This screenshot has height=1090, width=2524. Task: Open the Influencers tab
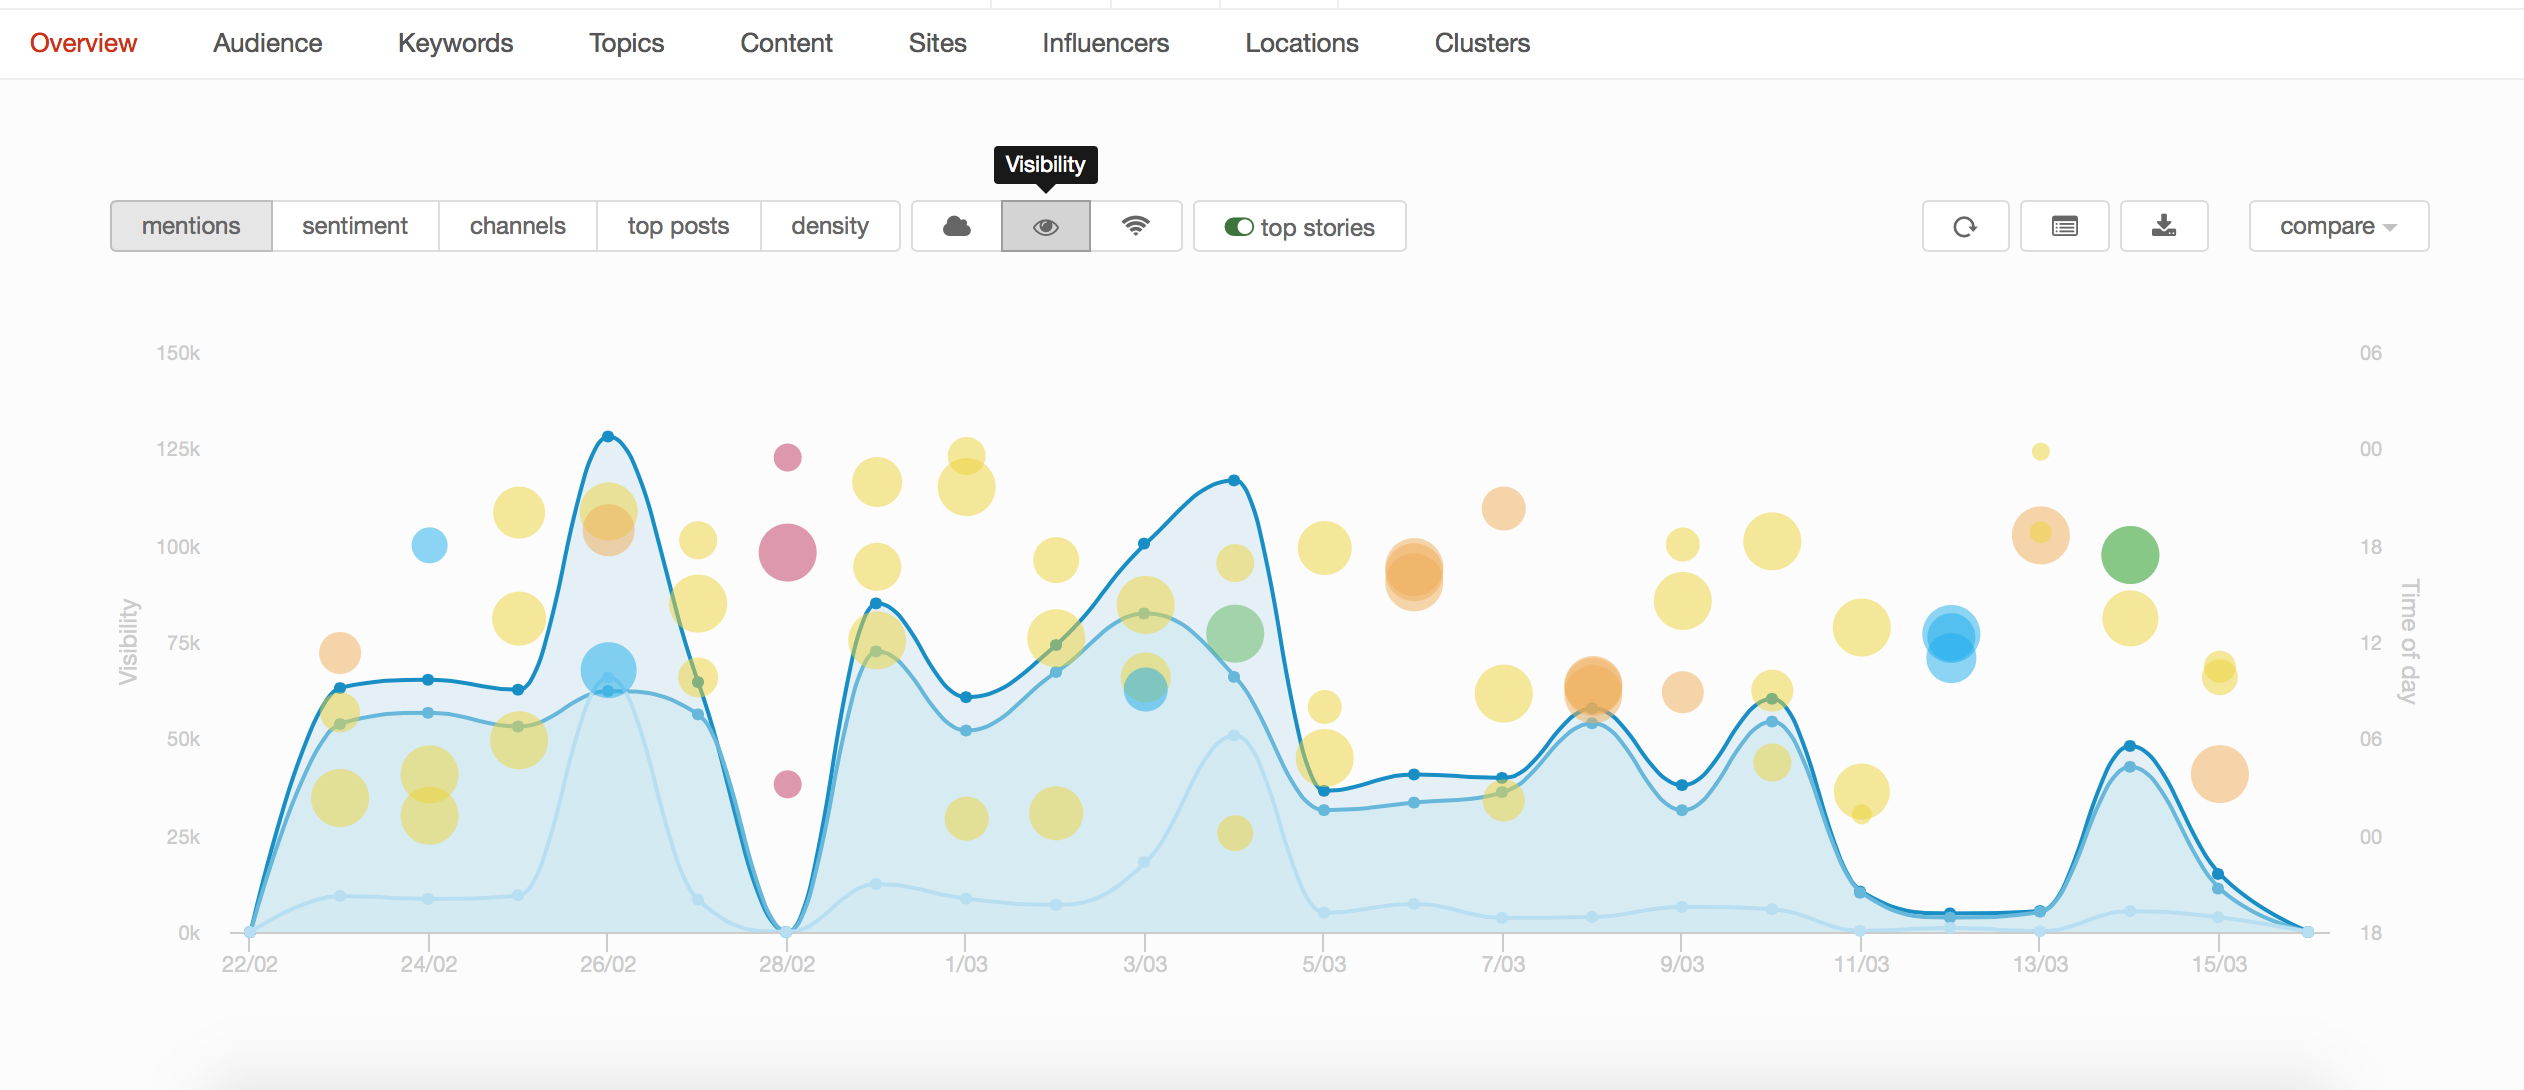[x=1105, y=43]
